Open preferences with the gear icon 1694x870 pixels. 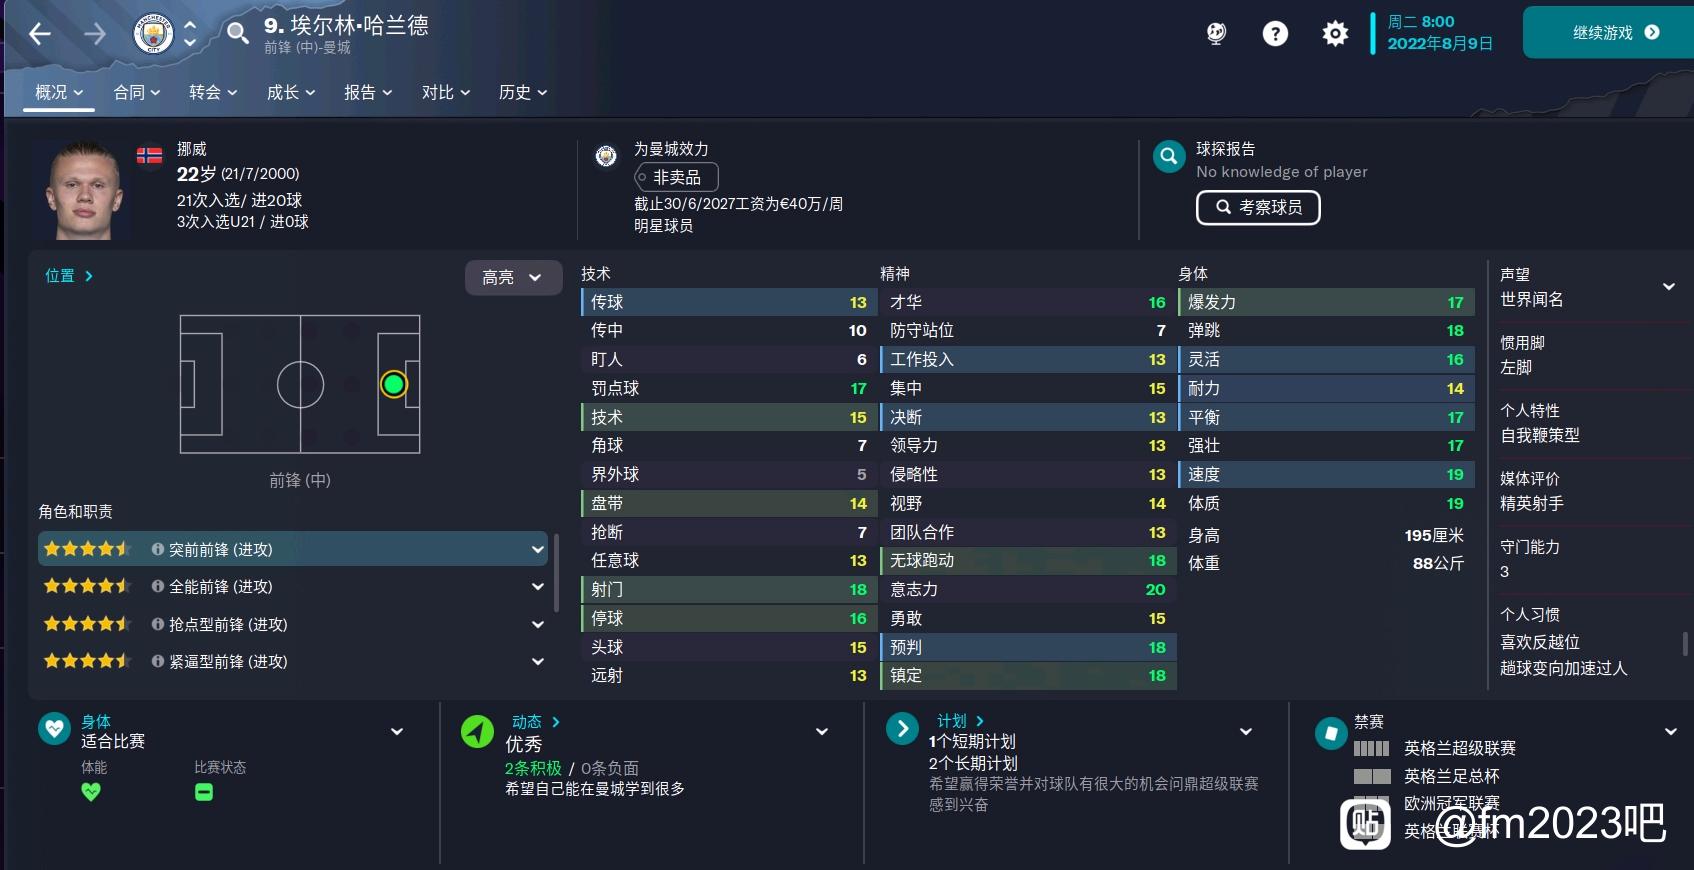(x=1335, y=34)
